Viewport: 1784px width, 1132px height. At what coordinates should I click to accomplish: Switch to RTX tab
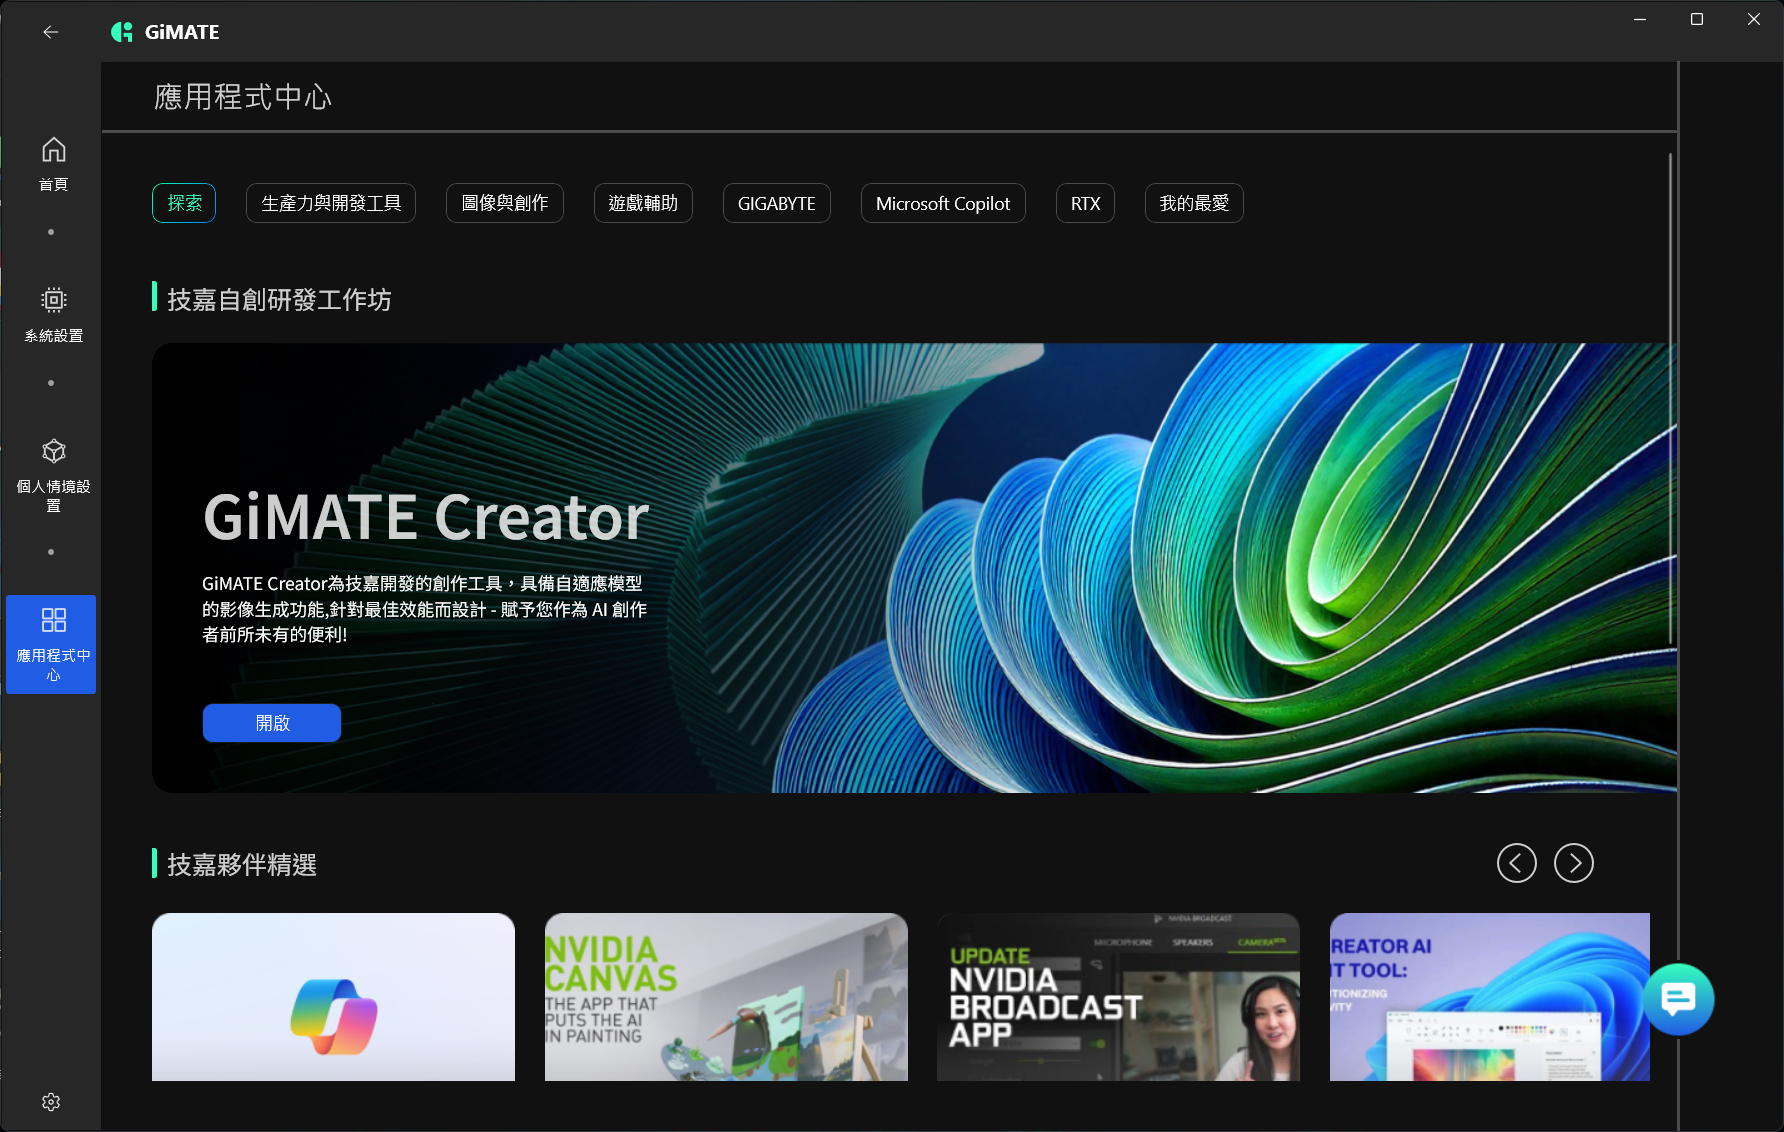click(1085, 203)
